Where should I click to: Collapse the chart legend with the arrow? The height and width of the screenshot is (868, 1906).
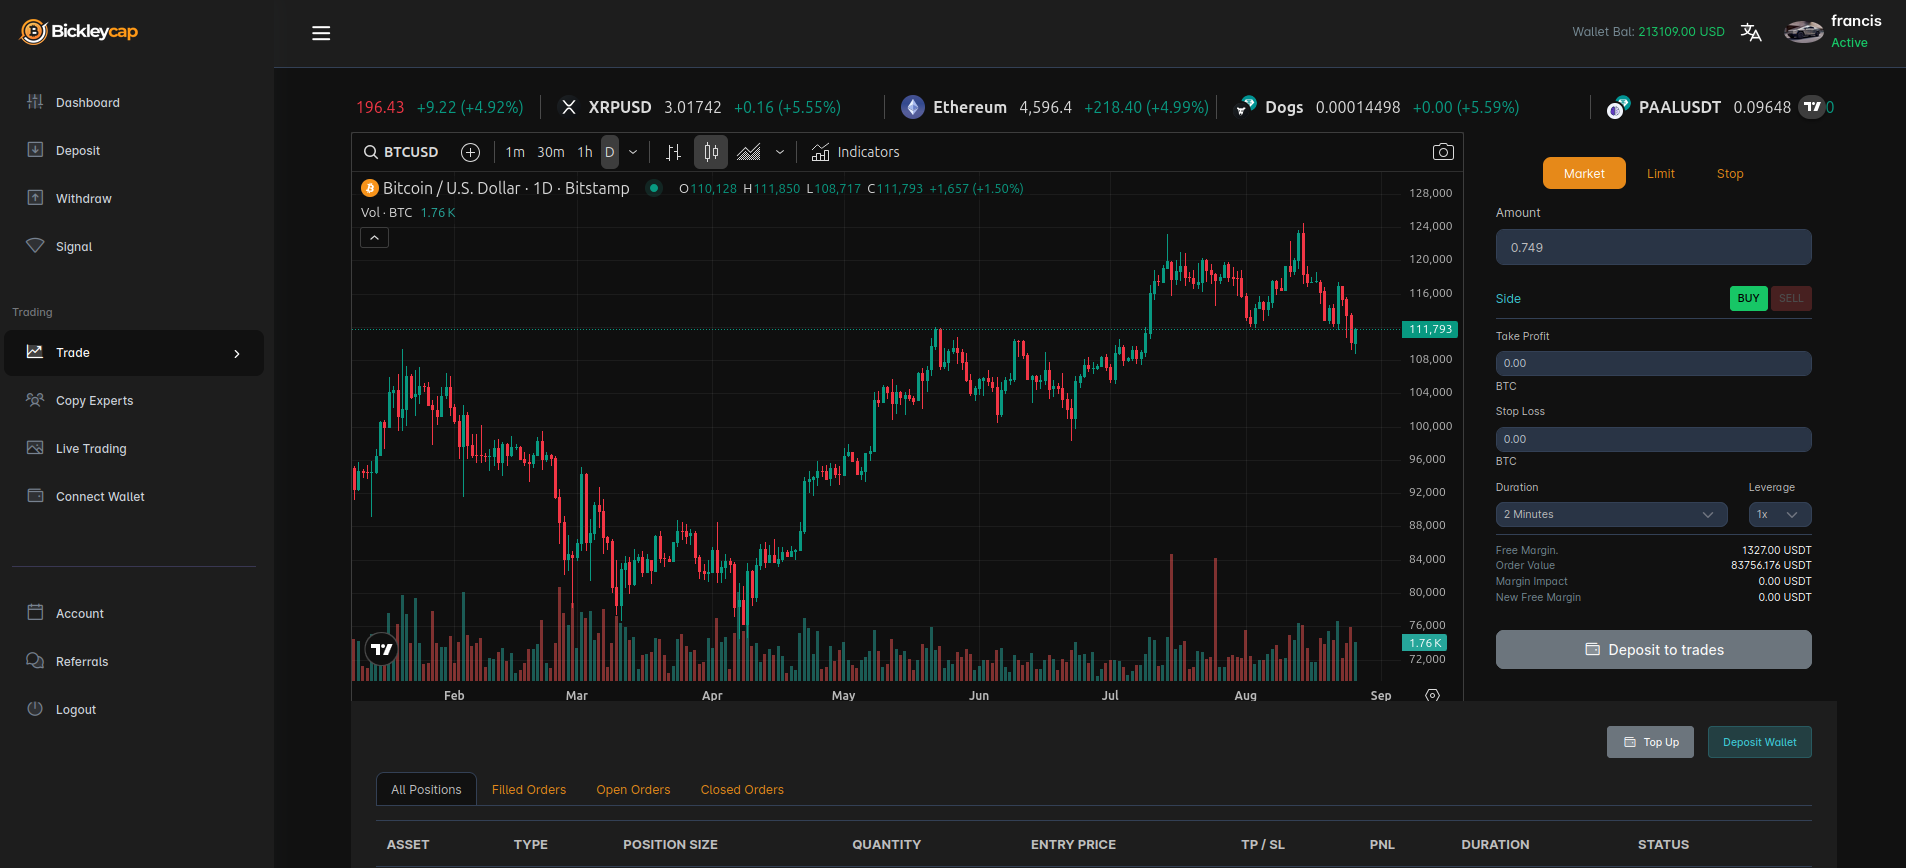click(x=374, y=238)
